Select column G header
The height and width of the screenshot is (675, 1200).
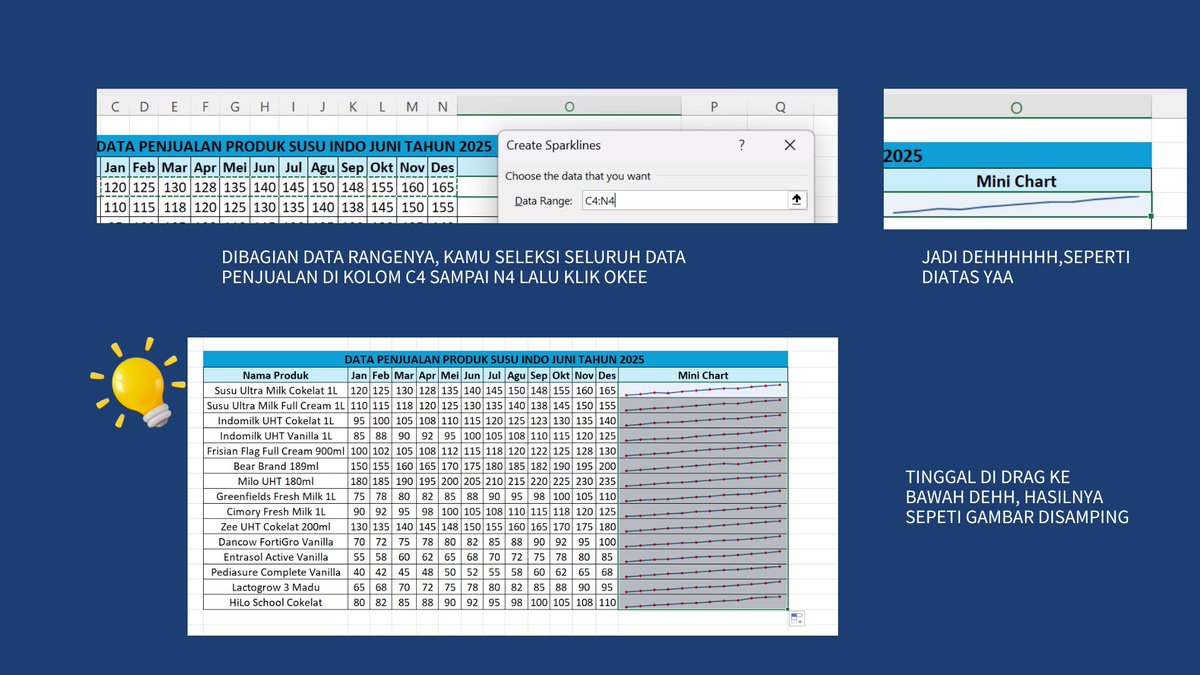tap(234, 107)
